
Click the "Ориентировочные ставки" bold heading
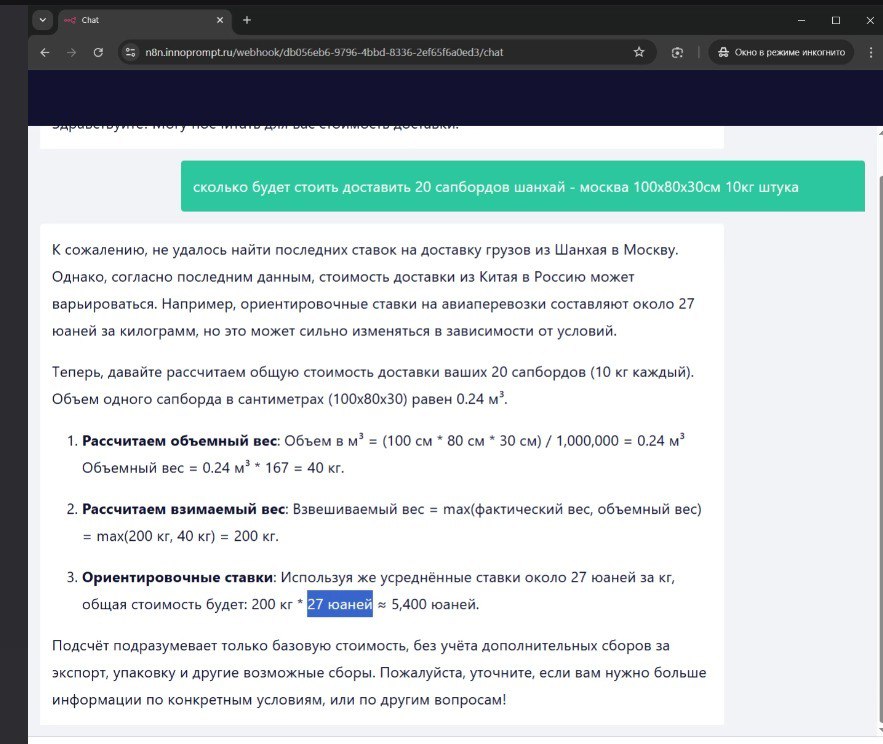pos(176,577)
